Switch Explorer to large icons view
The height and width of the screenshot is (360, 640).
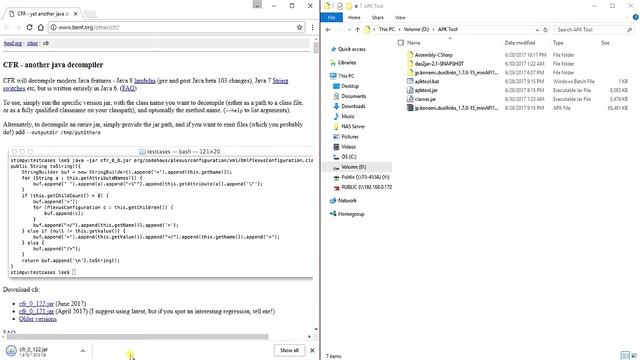point(634,356)
